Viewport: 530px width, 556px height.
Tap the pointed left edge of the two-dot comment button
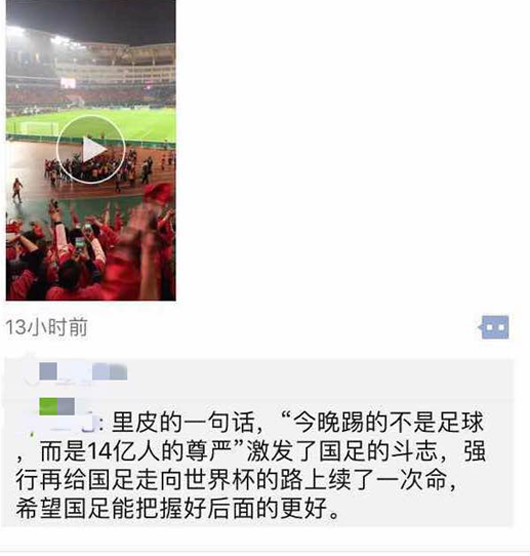point(480,327)
